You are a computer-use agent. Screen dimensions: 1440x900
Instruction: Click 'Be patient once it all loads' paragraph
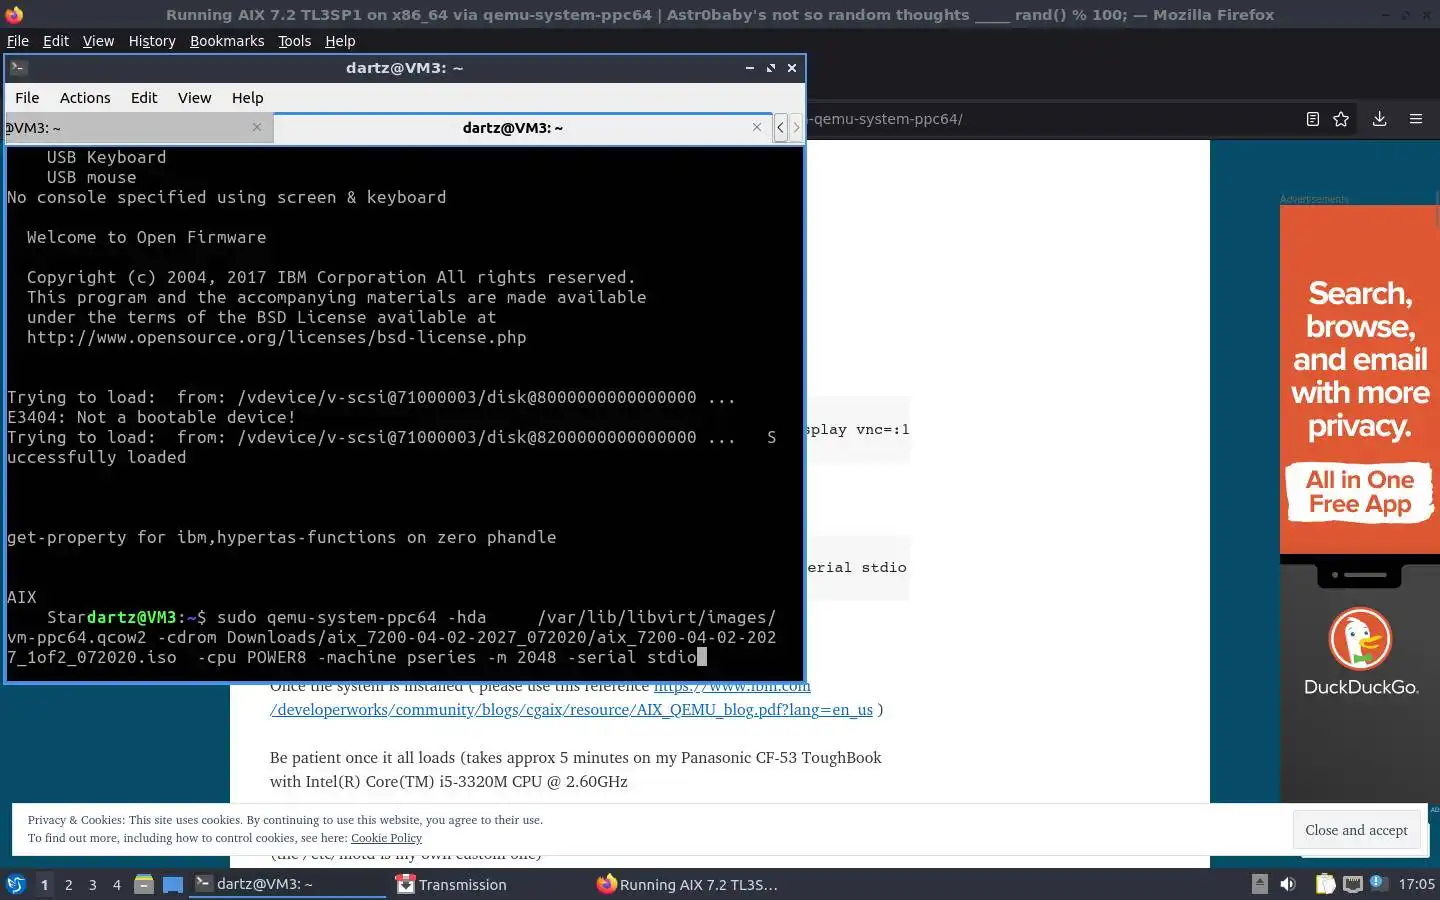(x=575, y=769)
